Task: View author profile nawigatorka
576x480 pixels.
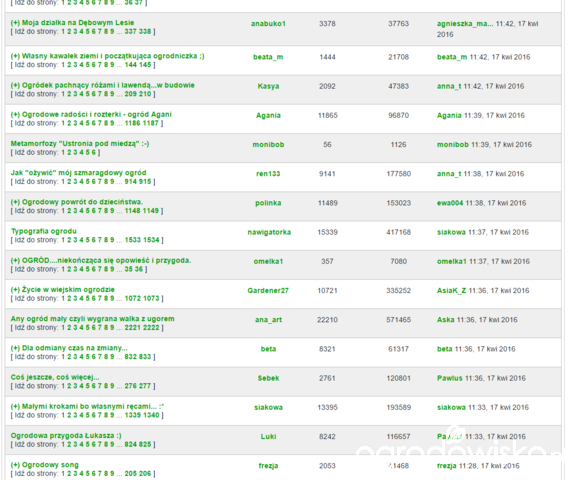Action: coord(269,232)
